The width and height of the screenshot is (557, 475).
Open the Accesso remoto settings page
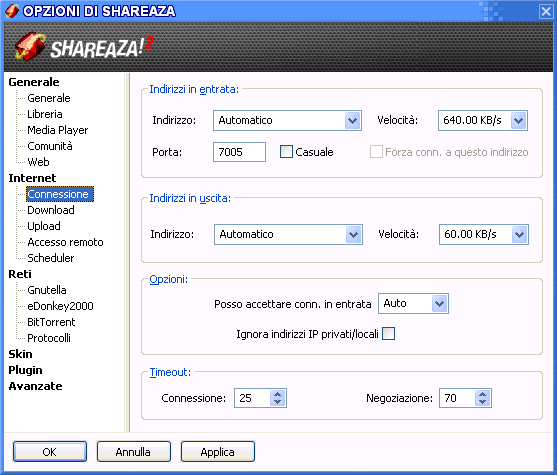click(x=65, y=242)
